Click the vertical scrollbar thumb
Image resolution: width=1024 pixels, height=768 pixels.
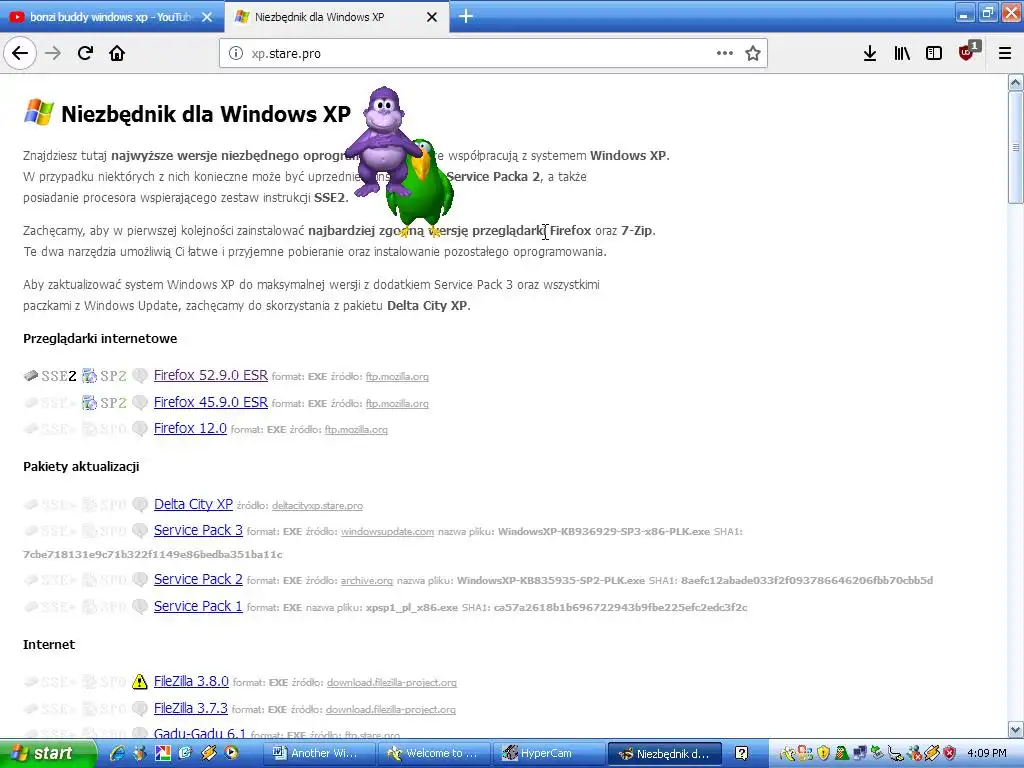coord(1015,148)
